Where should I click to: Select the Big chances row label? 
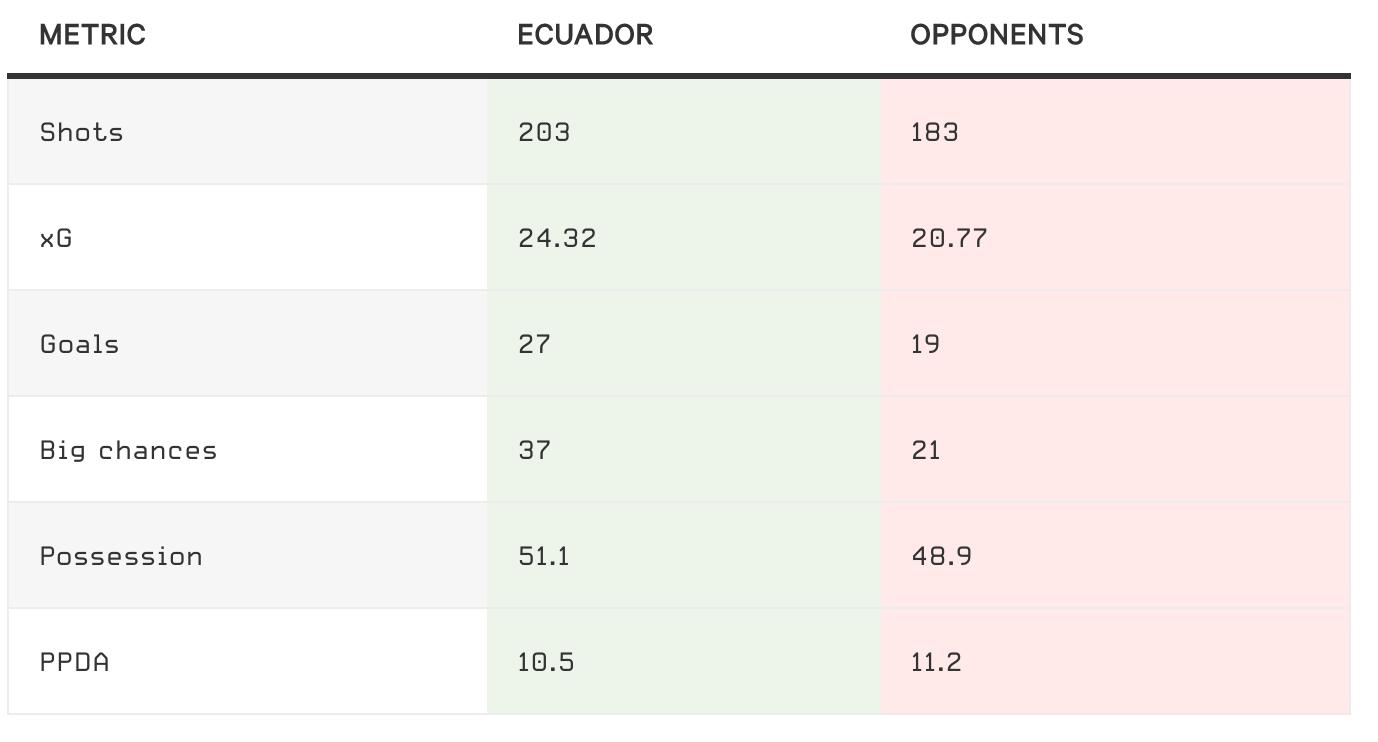pyautogui.click(x=128, y=450)
